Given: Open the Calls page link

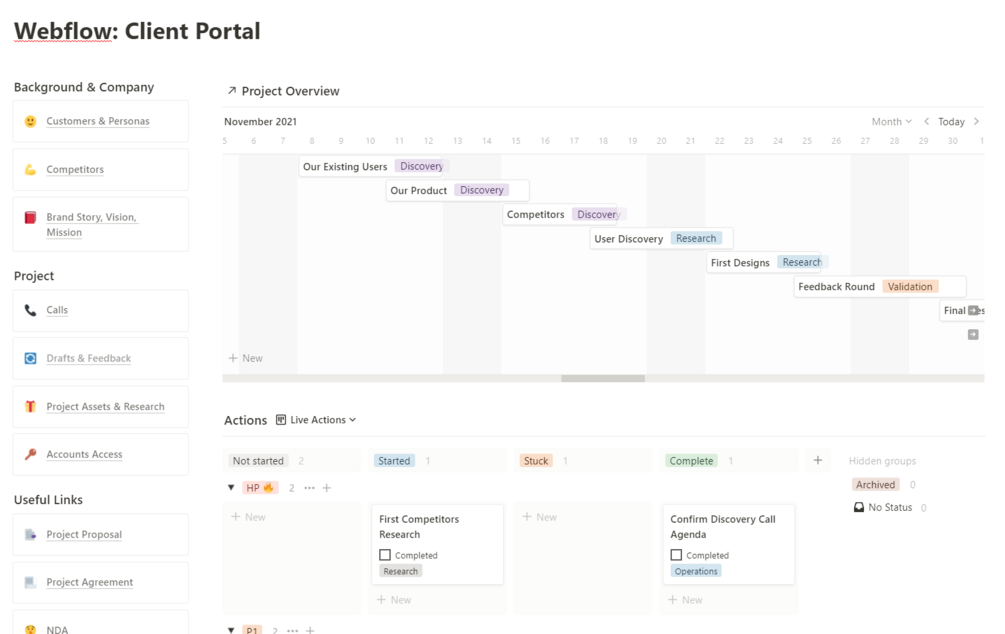Looking at the screenshot, I should (x=57, y=310).
